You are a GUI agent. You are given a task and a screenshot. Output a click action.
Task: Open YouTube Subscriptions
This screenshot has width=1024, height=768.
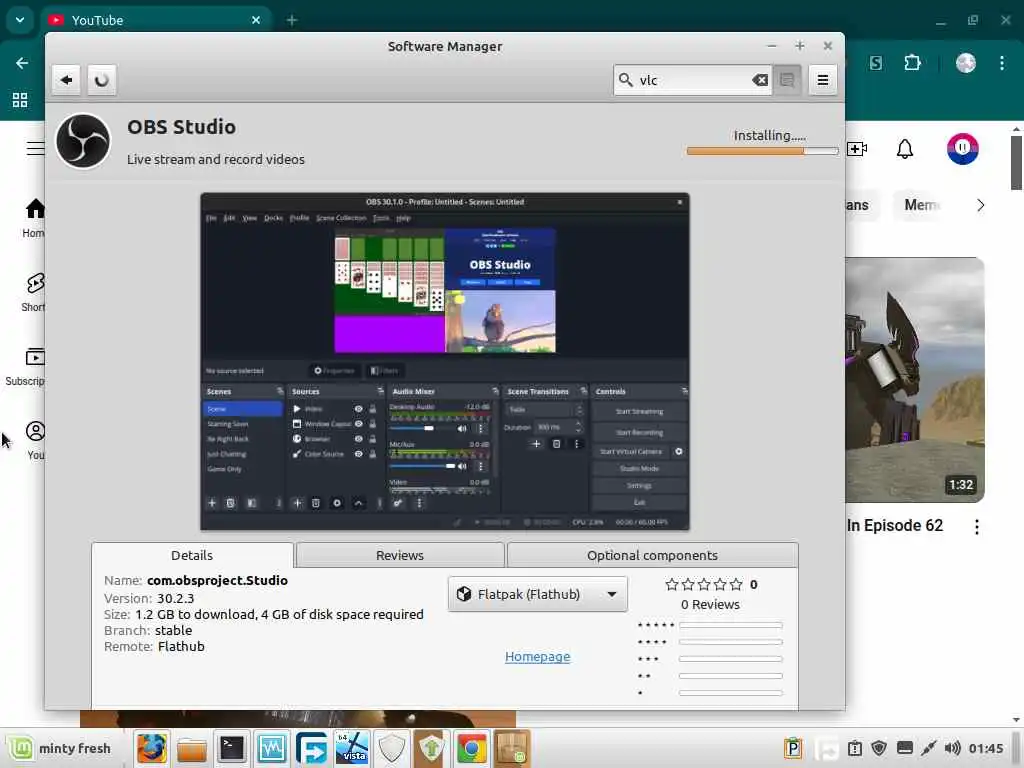[26, 366]
